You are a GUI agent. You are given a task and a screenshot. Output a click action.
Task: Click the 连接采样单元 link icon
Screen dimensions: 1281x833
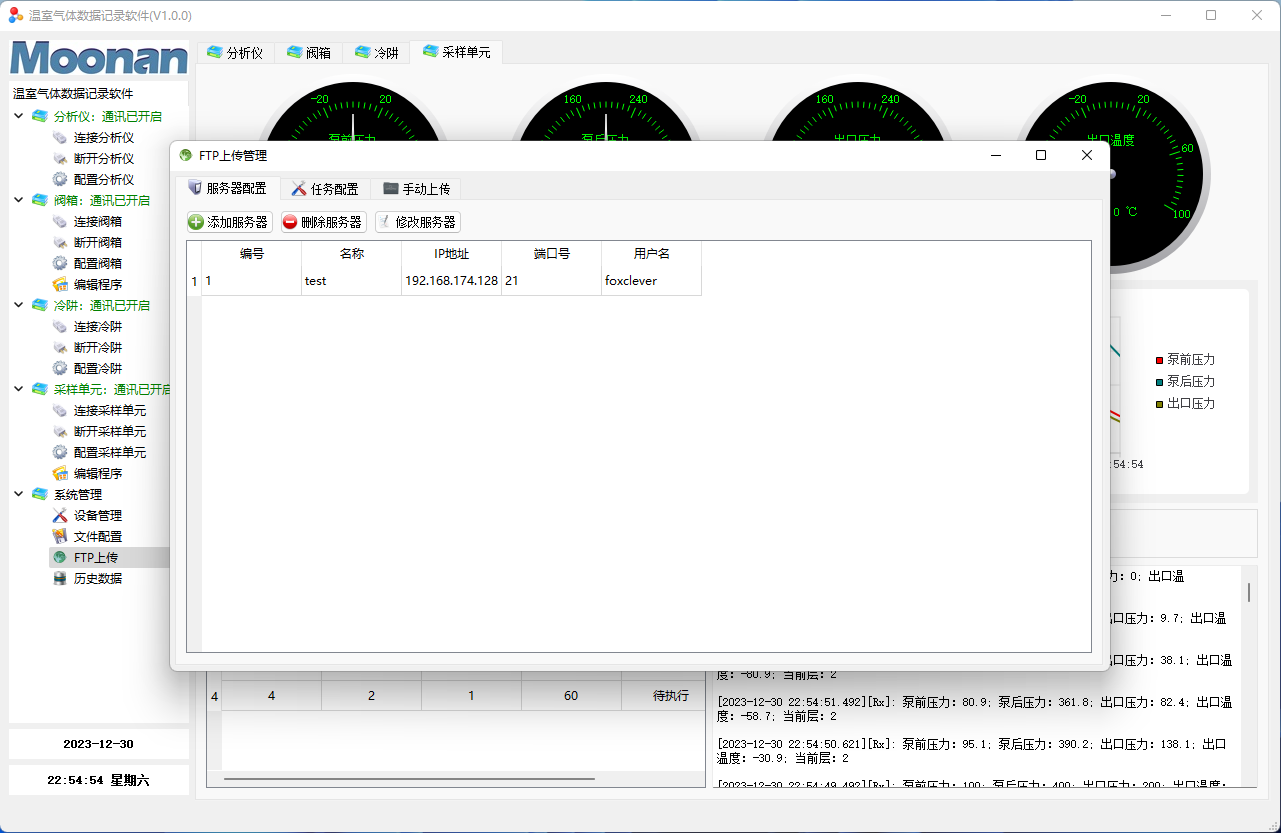pyautogui.click(x=60, y=410)
